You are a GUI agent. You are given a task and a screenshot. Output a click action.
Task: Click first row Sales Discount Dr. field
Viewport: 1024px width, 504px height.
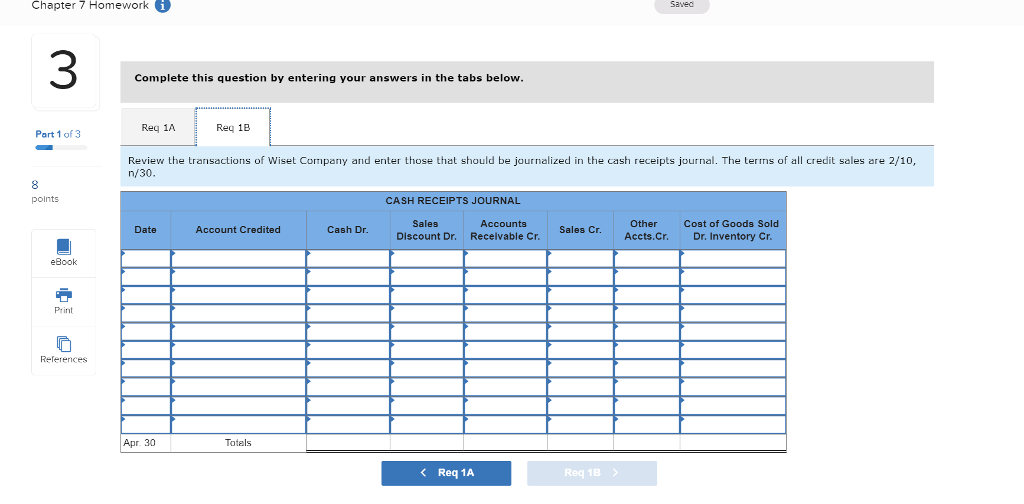coord(427,259)
